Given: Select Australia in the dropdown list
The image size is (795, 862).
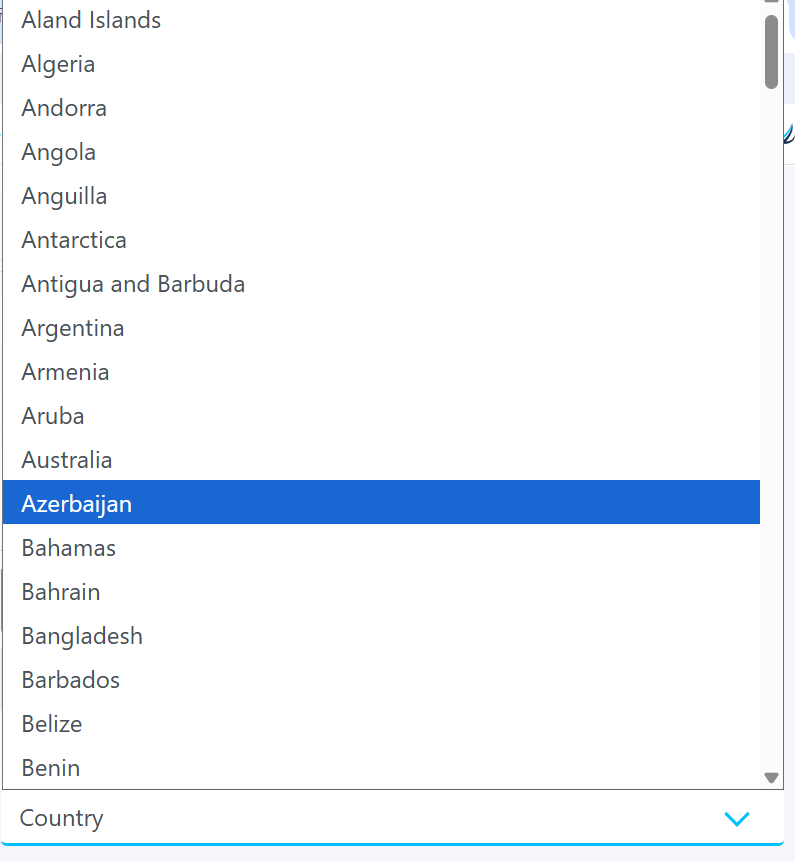Looking at the screenshot, I should 67,460.
